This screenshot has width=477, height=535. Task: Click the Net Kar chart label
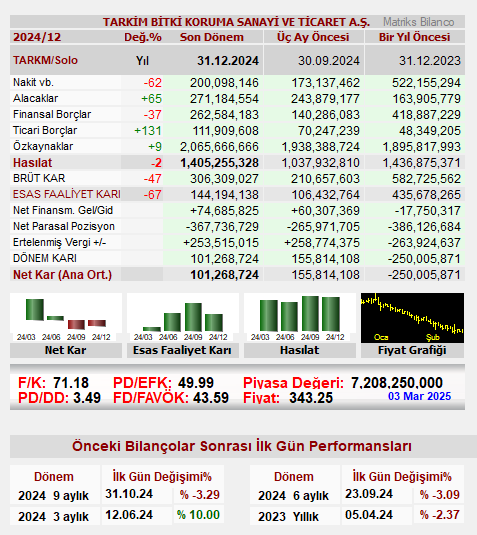[x=66, y=350]
